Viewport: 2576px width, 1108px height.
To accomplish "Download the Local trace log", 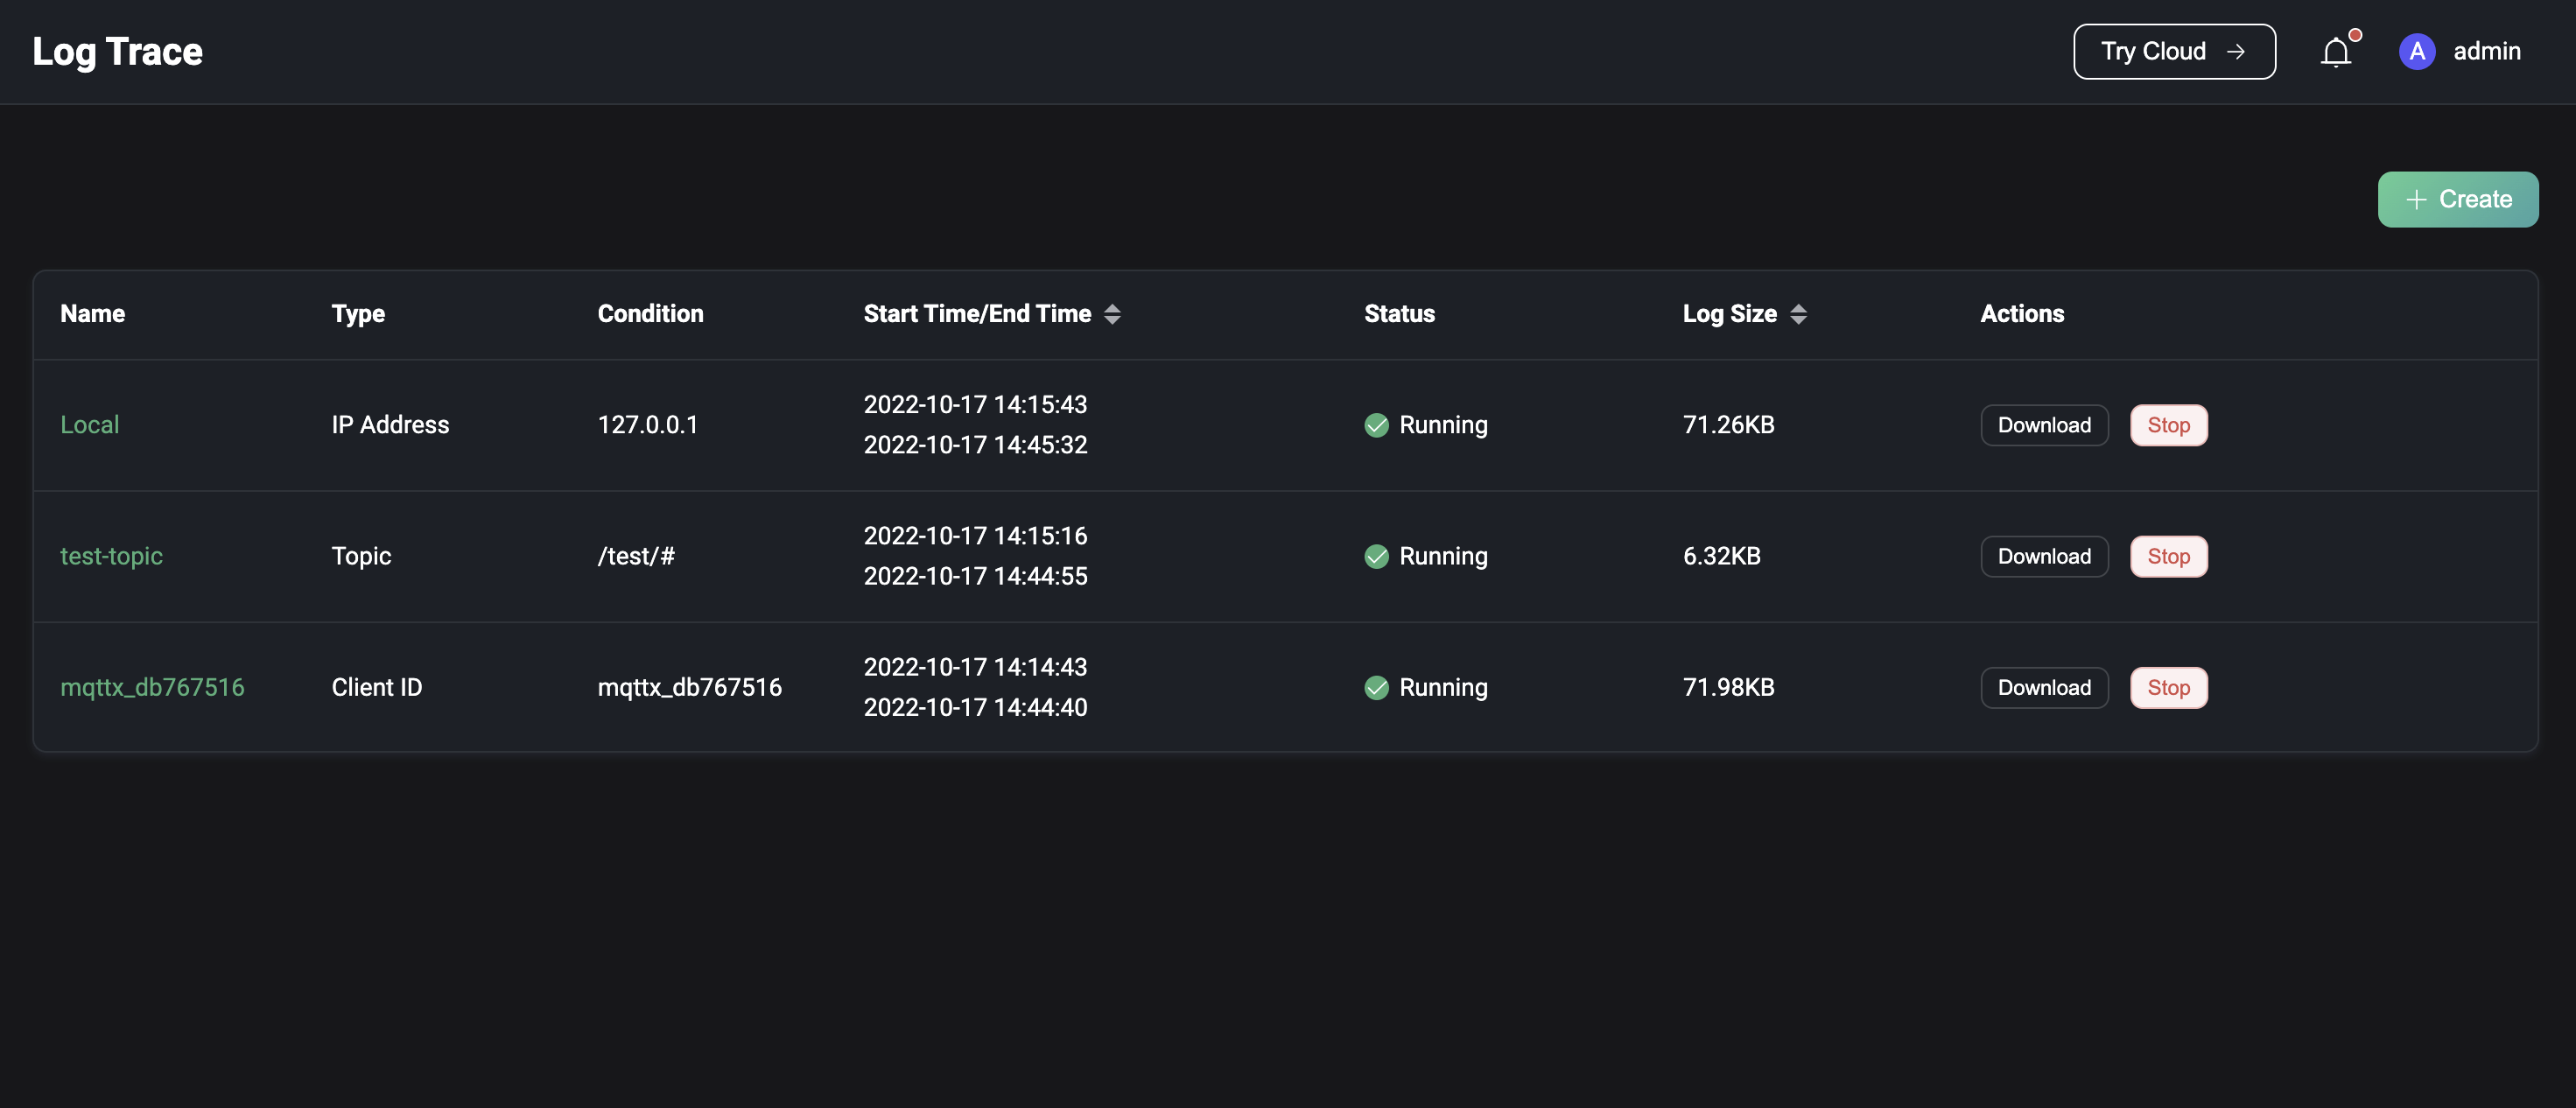I will [2043, 425].
